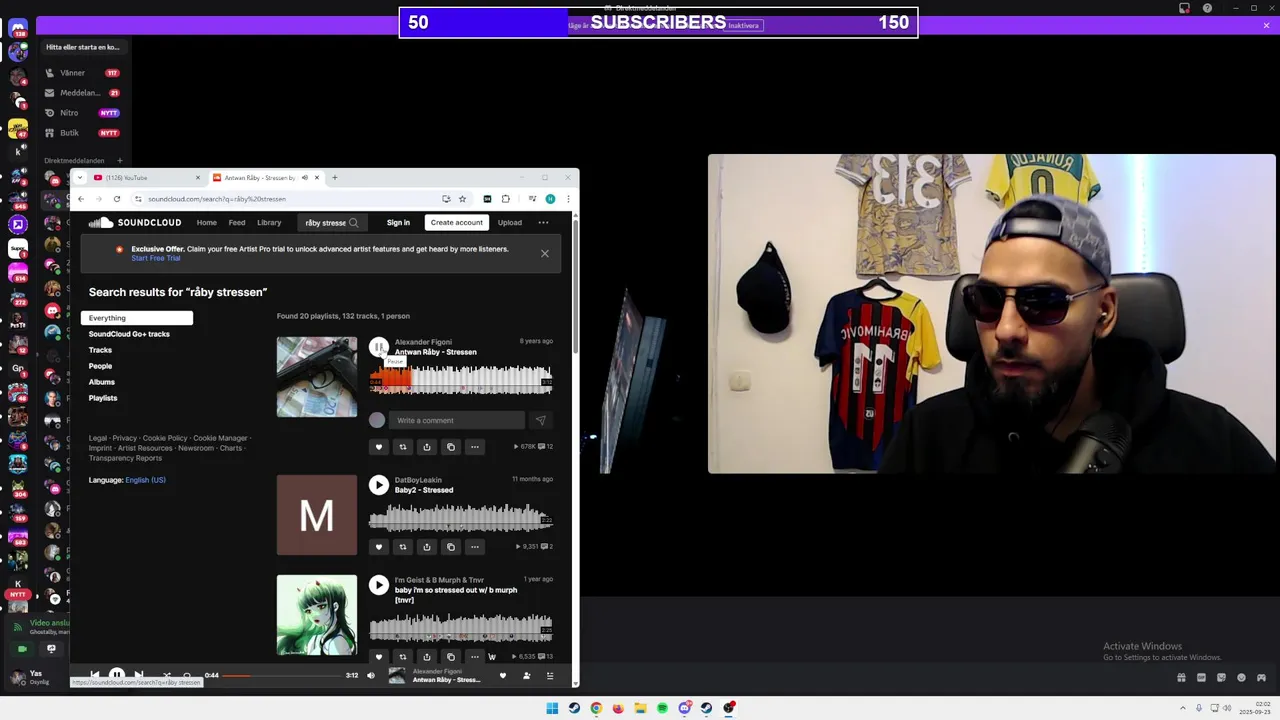Image resolution: width=1280 pixels, height=720 pixels.
Task: Click Sign in on SoundCloud
Action: tap(398, 223)
